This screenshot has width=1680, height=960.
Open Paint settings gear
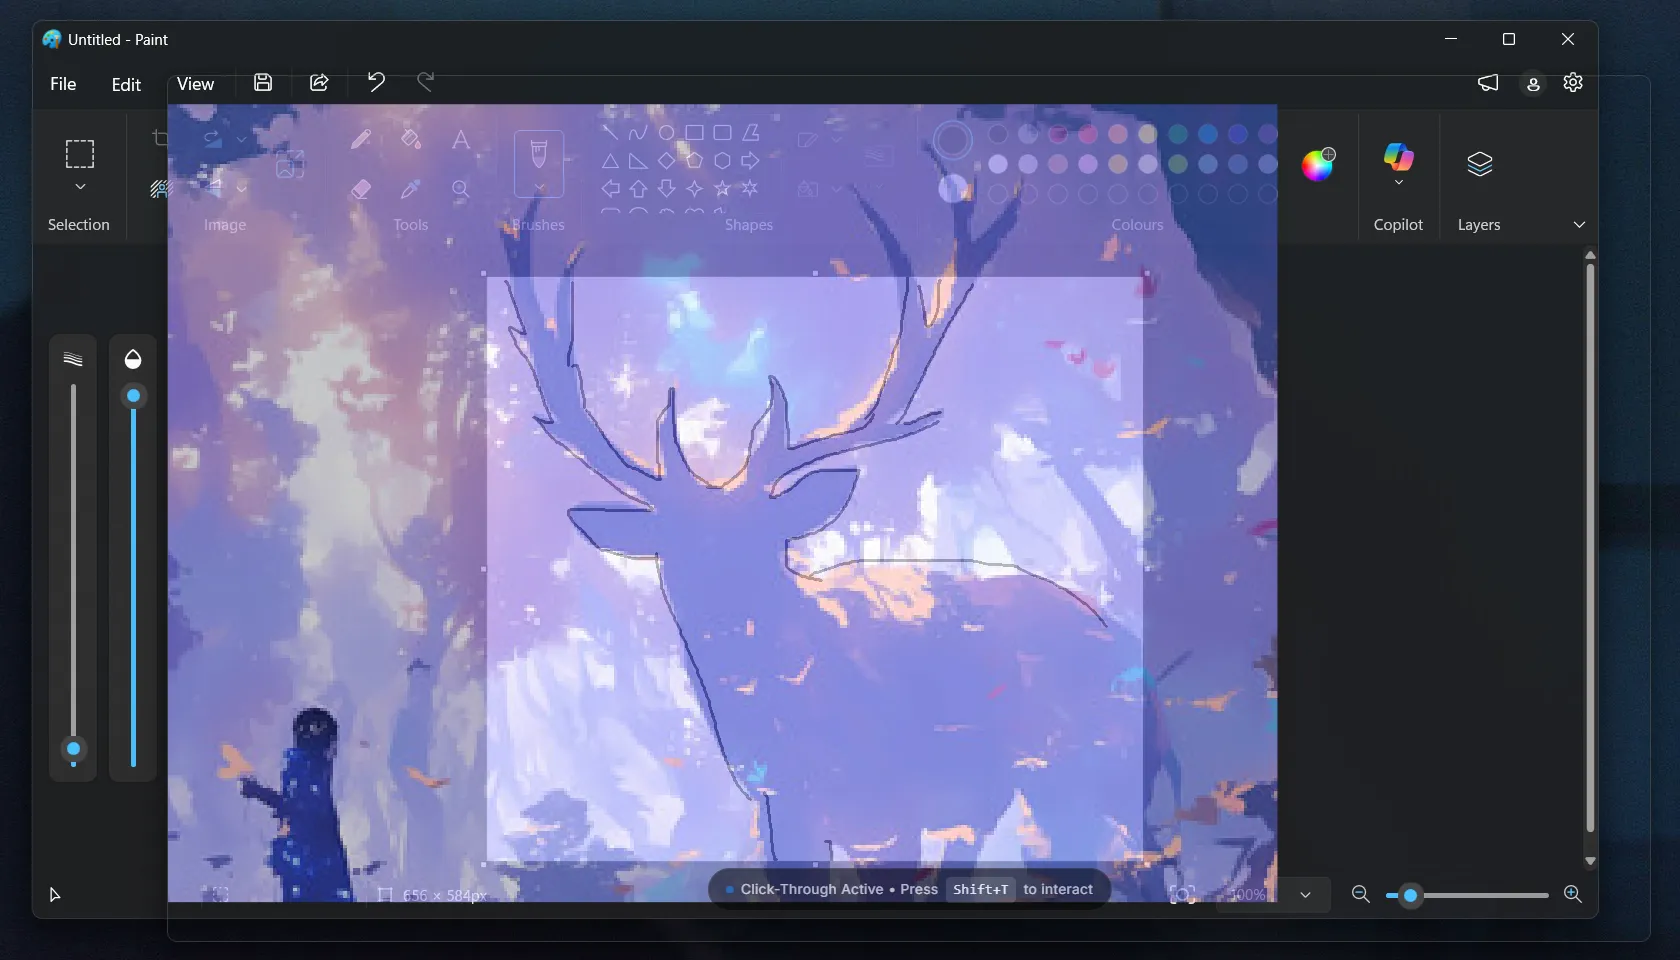point(1573,82)
